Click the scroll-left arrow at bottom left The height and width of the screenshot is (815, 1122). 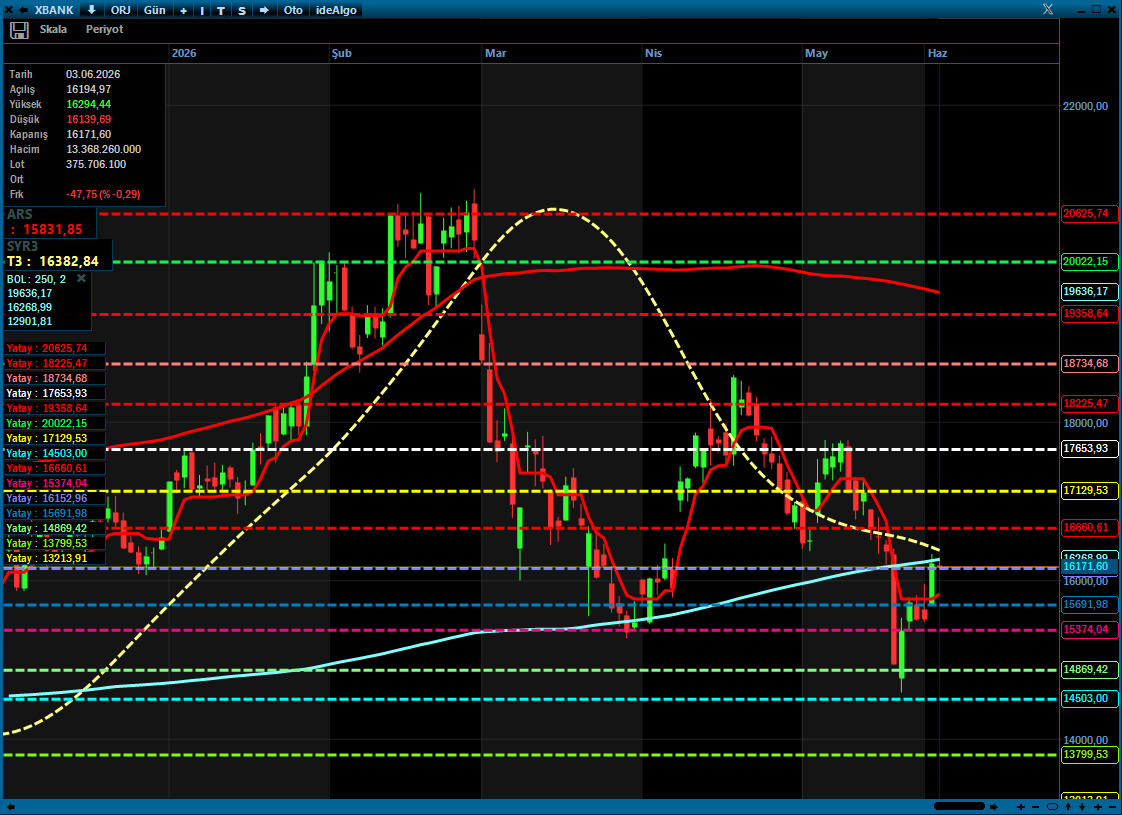(10, 806)
